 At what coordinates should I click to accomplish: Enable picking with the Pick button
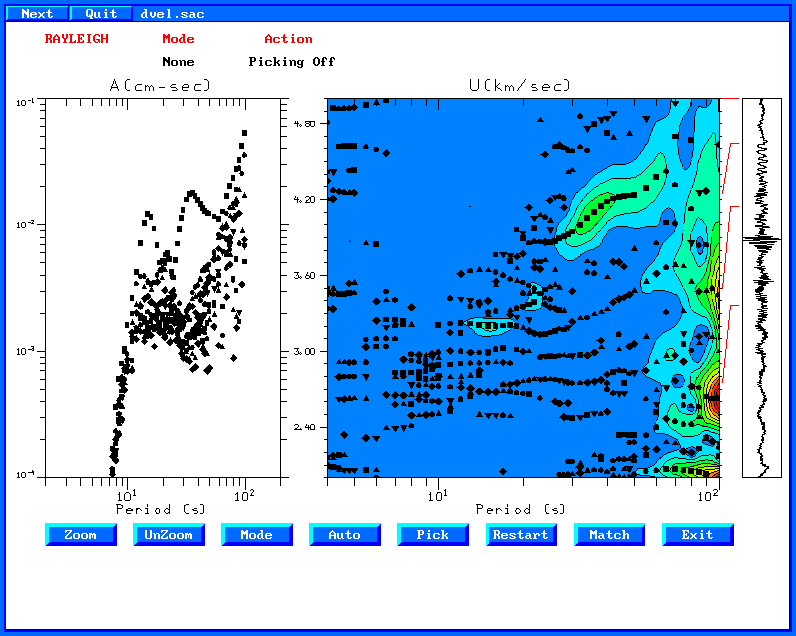point(433,534)
